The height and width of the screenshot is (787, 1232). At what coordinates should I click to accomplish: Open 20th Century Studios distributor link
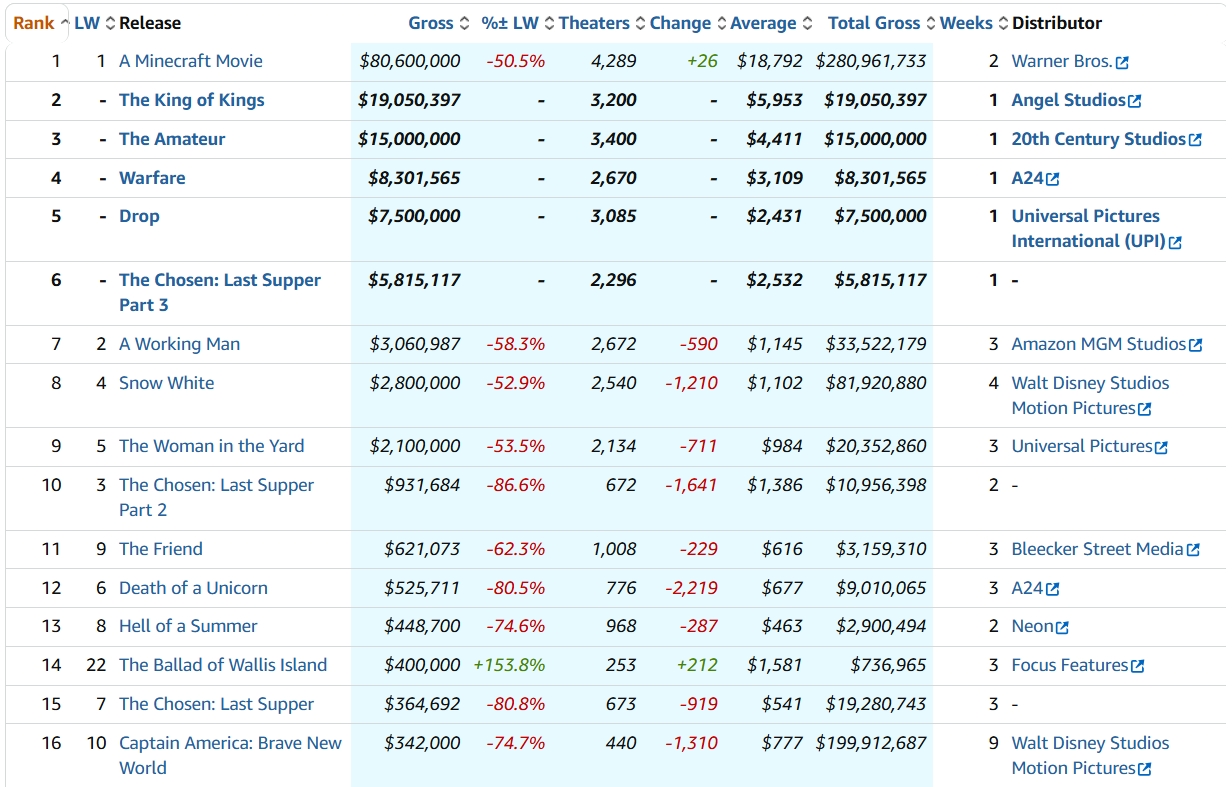tap(1099, 139)
